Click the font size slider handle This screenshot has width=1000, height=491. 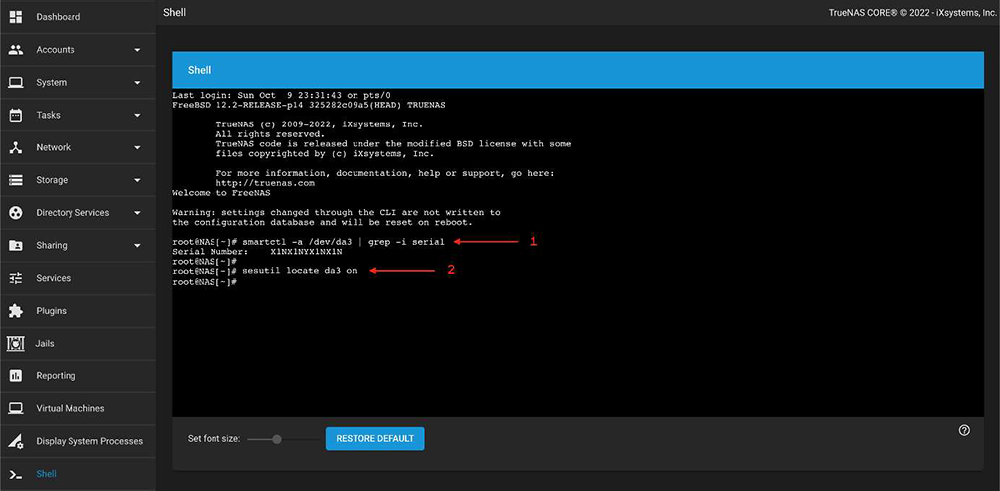277,439
